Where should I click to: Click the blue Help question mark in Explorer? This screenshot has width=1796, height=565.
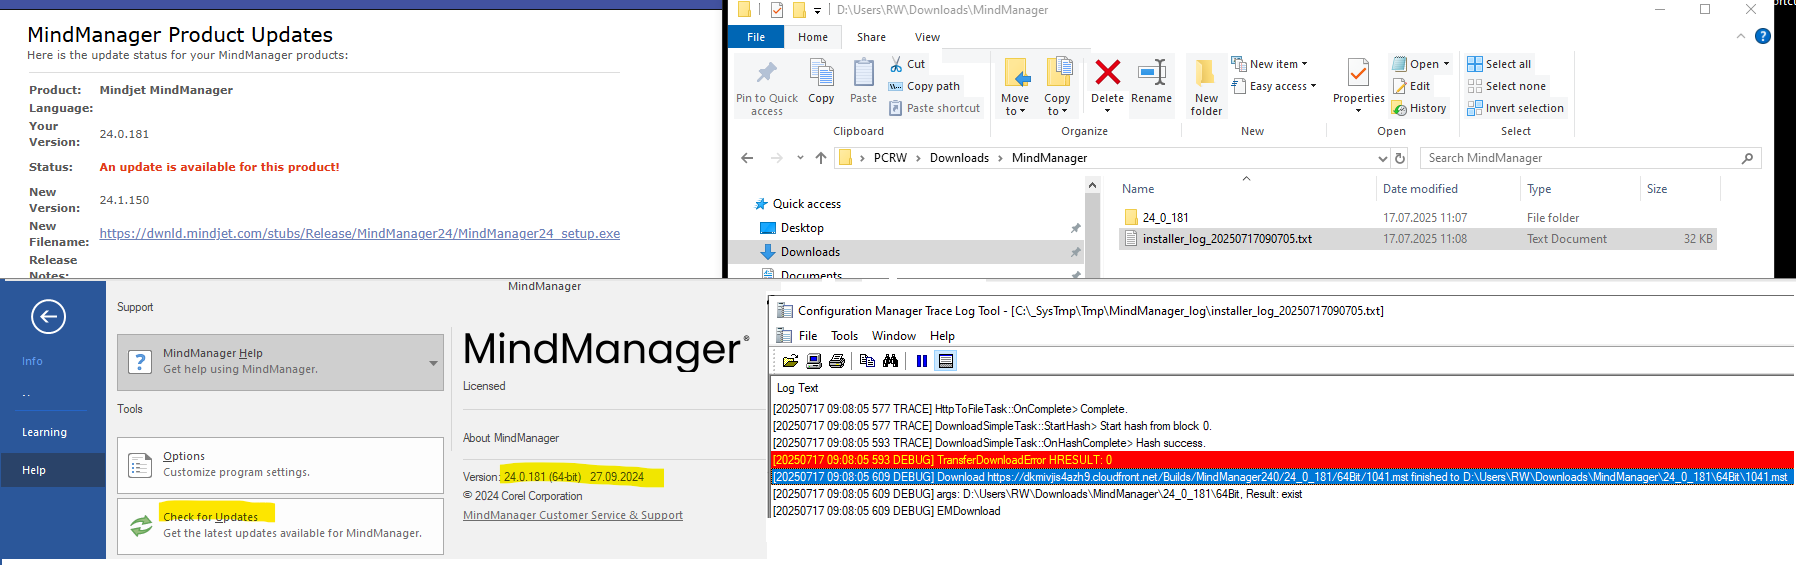click(x=1763, y=36)
